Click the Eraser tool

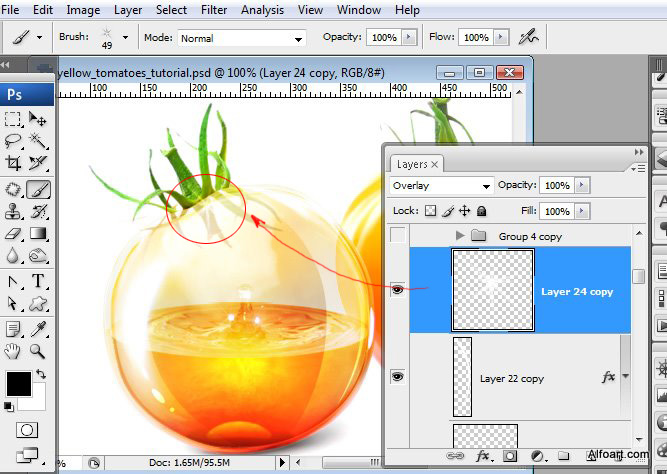(13, 234)
